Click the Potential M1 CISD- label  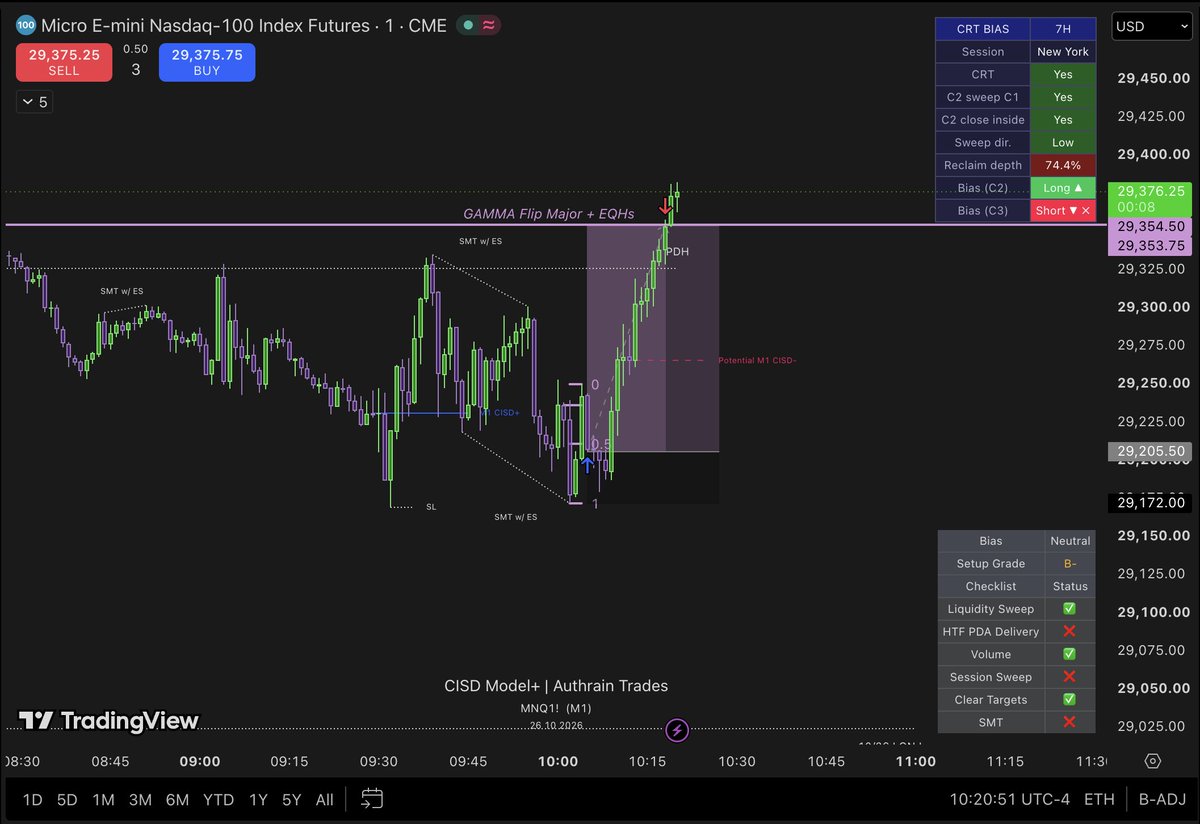point(757,360)
